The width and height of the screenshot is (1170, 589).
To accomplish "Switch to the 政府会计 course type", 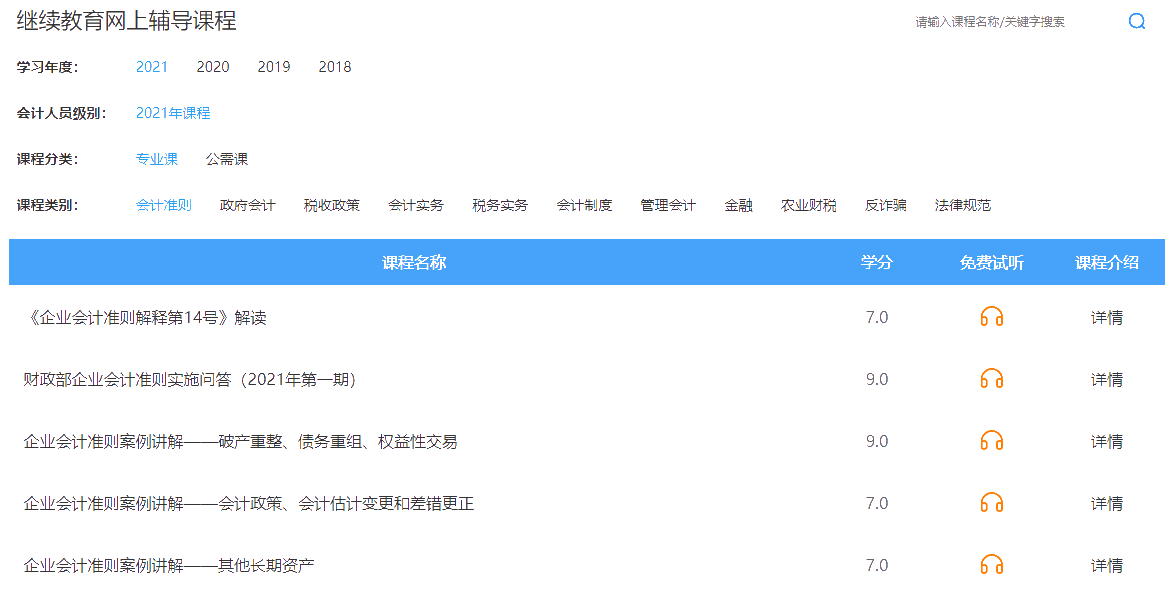I will click(246, 204).
